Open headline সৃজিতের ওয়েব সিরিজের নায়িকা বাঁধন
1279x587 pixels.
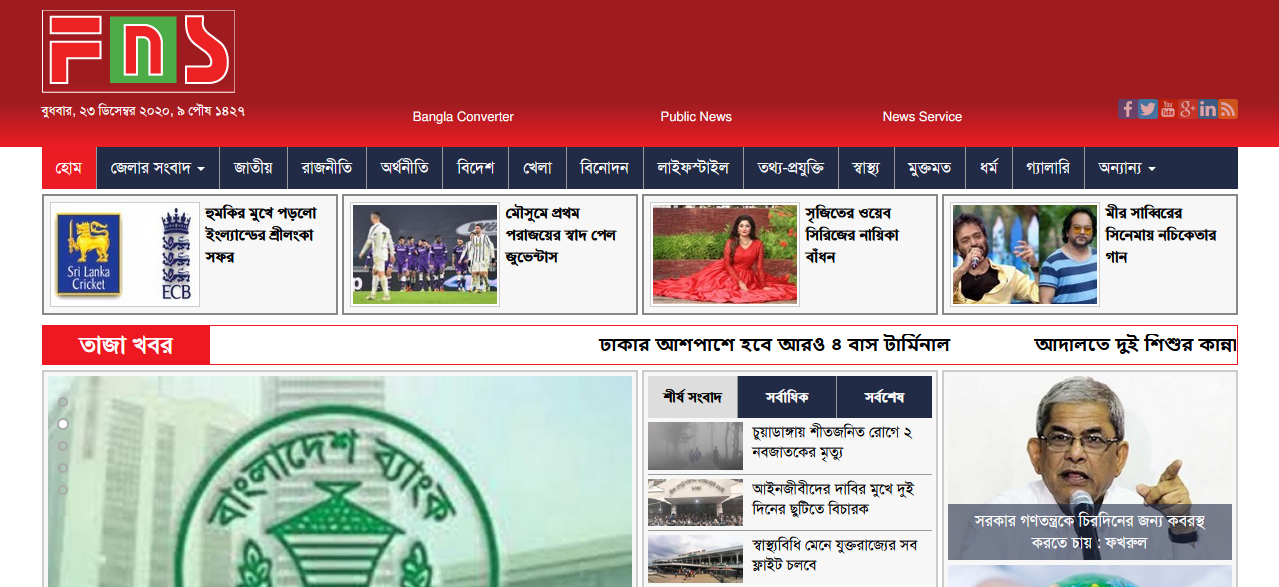coord(852,235)
